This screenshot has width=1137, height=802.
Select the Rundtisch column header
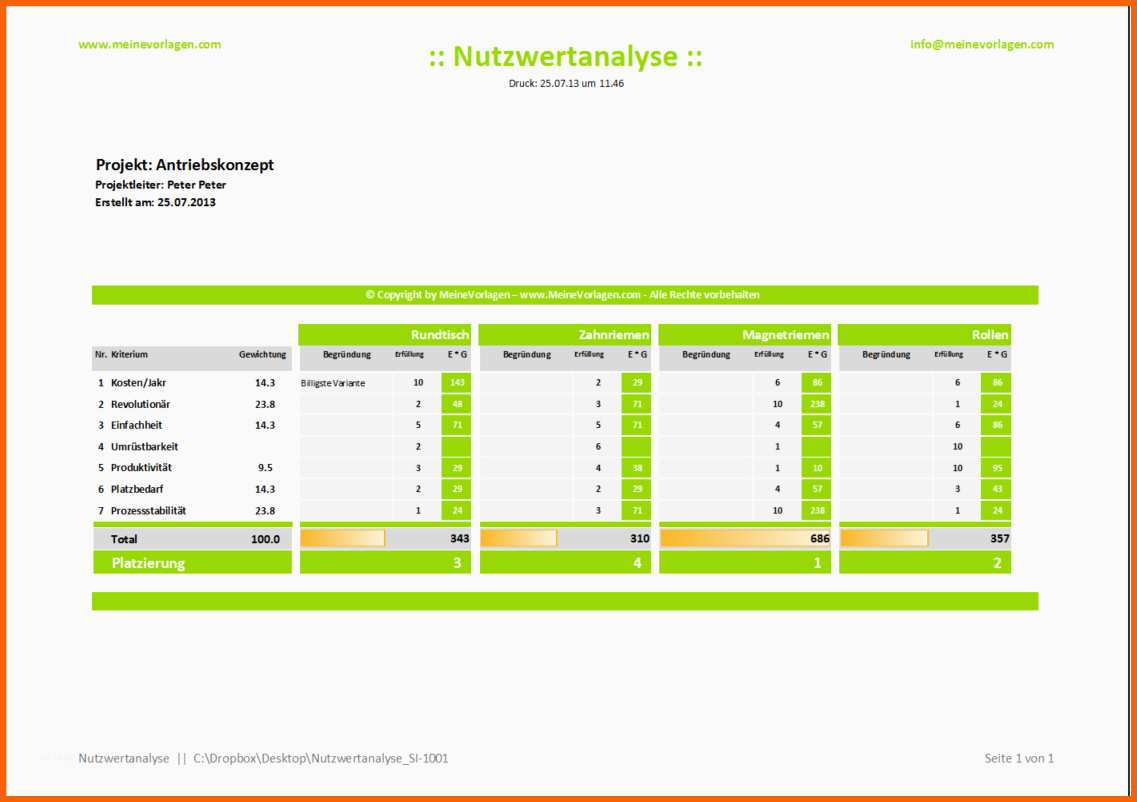385,334
